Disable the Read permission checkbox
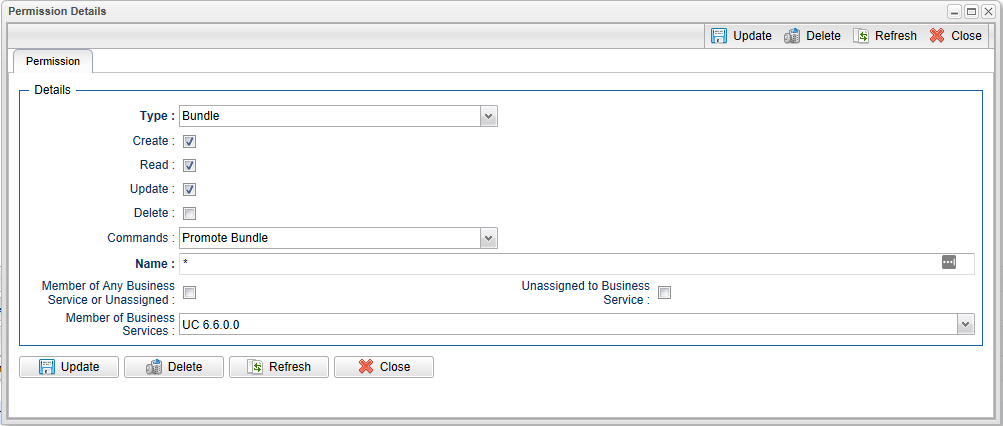1003x426 pixels. click(x=189, y=165)
